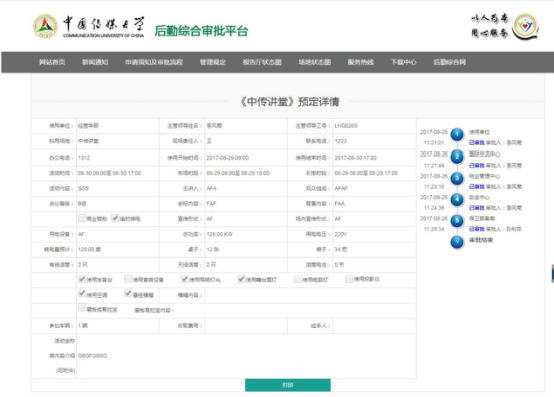Go to 管理规定 page
Image resolution: width=554 pixels, height=397 pixels.
point(213,62)
